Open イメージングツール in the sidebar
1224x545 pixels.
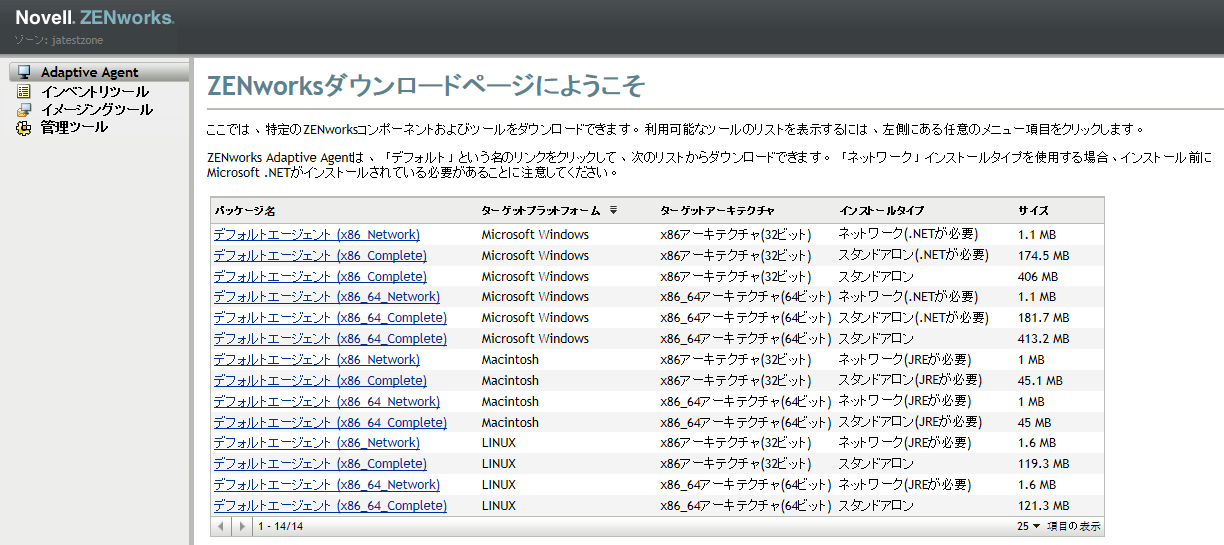(x=97, y=109)
